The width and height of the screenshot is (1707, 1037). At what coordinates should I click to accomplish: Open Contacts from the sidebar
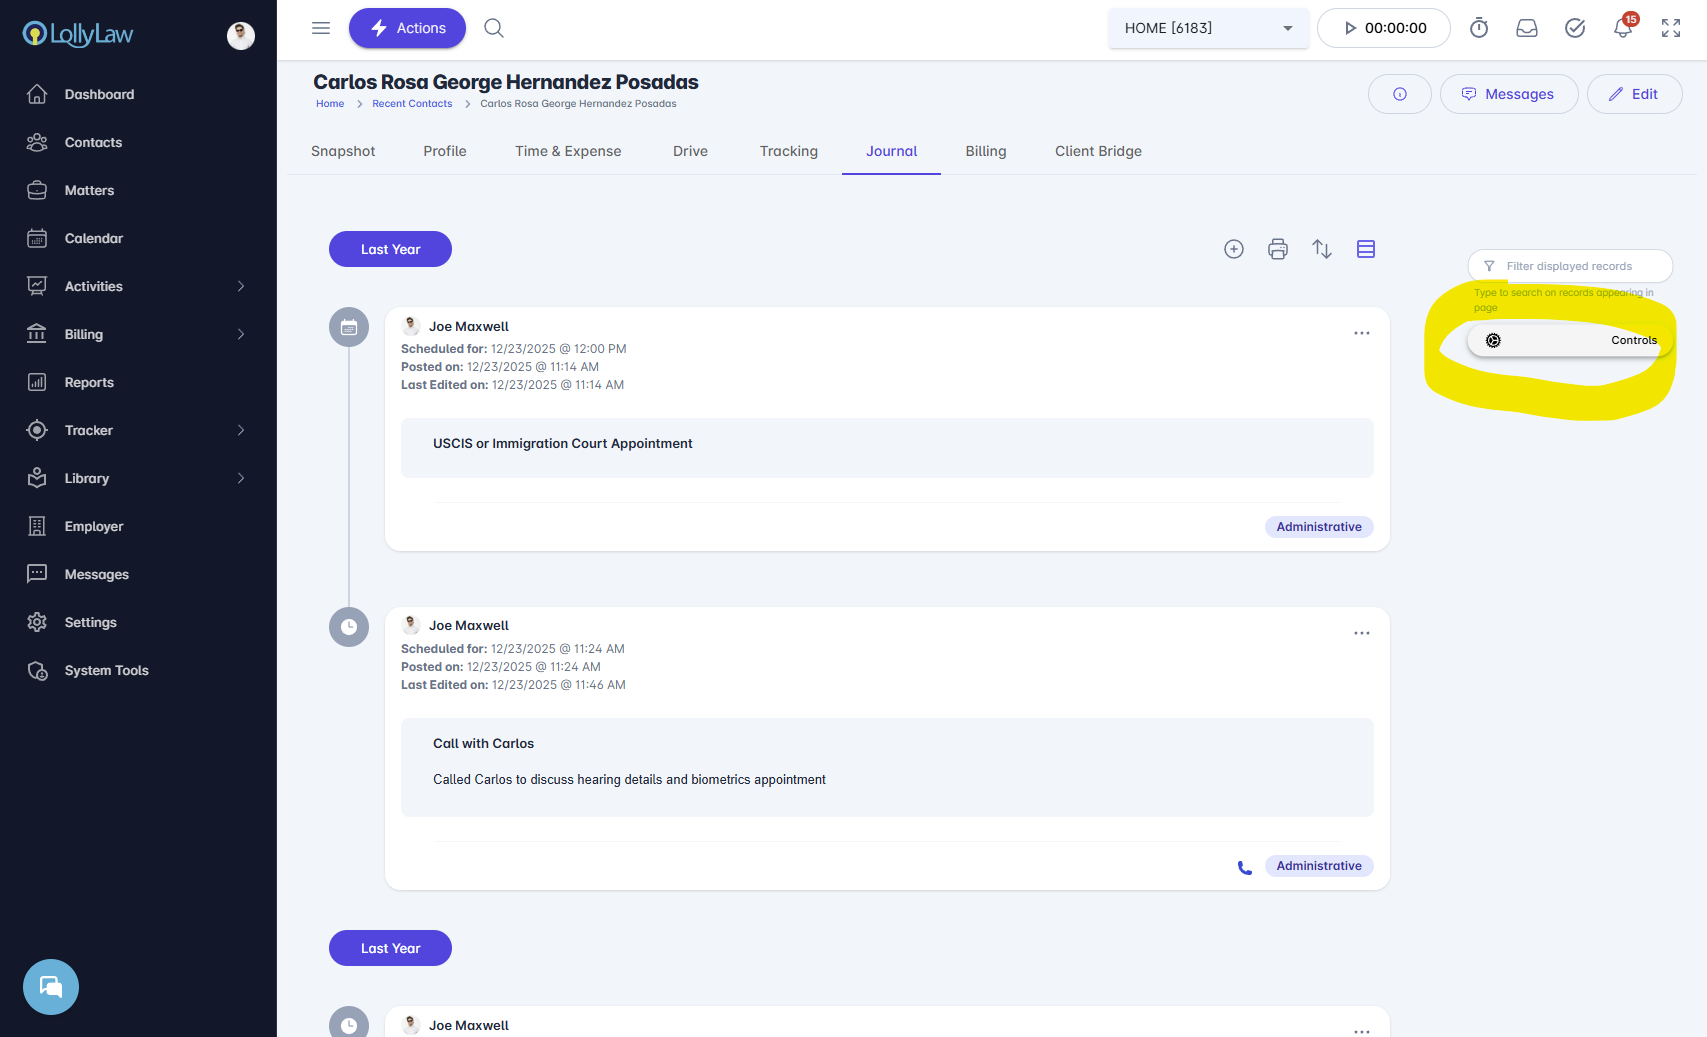93,142
